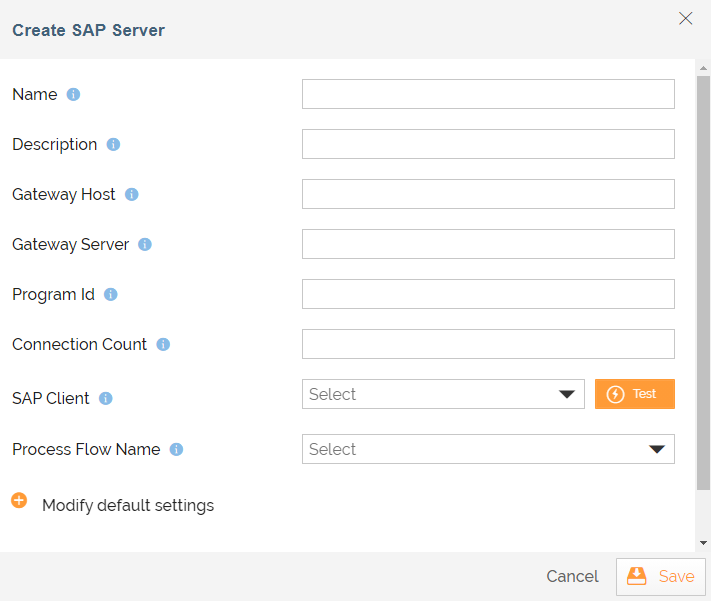
Task: Click the scrollbar down arrow
Action: (703, 542)
